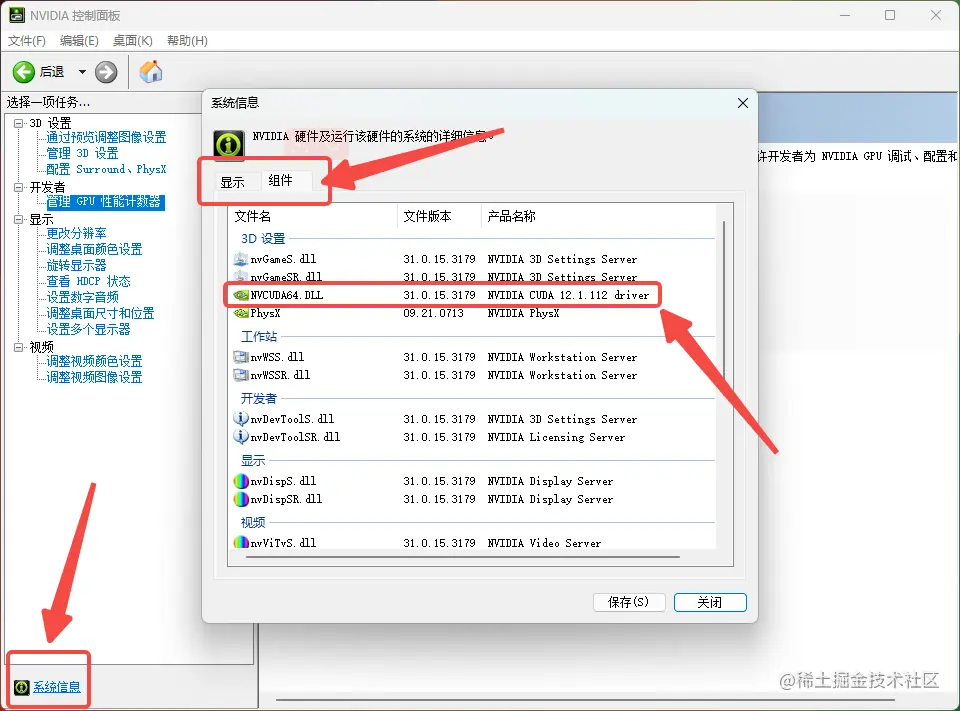Image resolution: width=960 pixels, height=711 pixels.
Task: Open the 系统信息 link
Action: click(57, 687)
